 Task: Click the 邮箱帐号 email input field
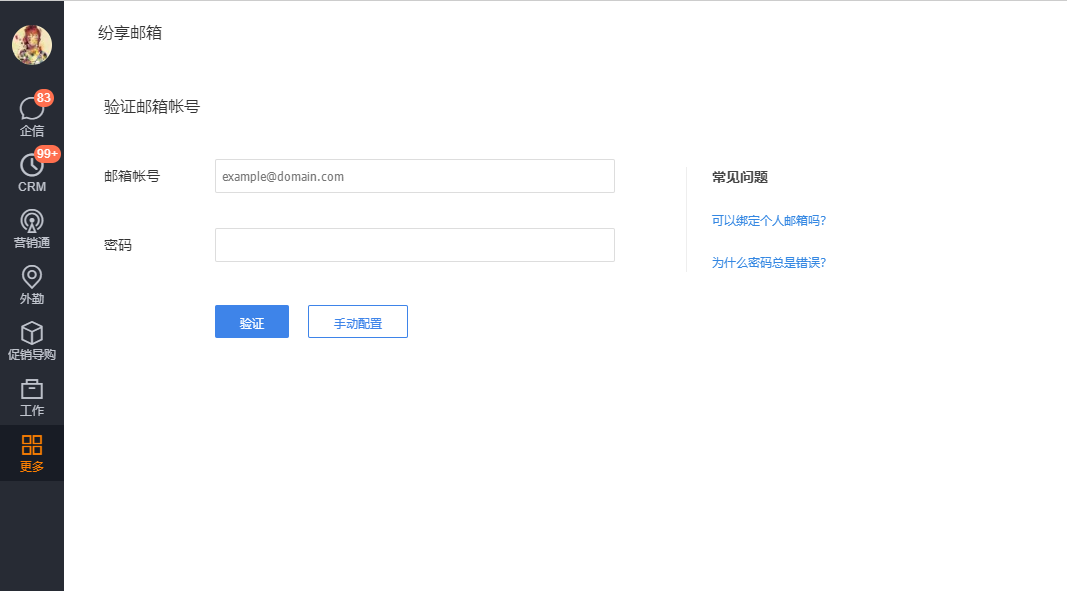[414, 176]
